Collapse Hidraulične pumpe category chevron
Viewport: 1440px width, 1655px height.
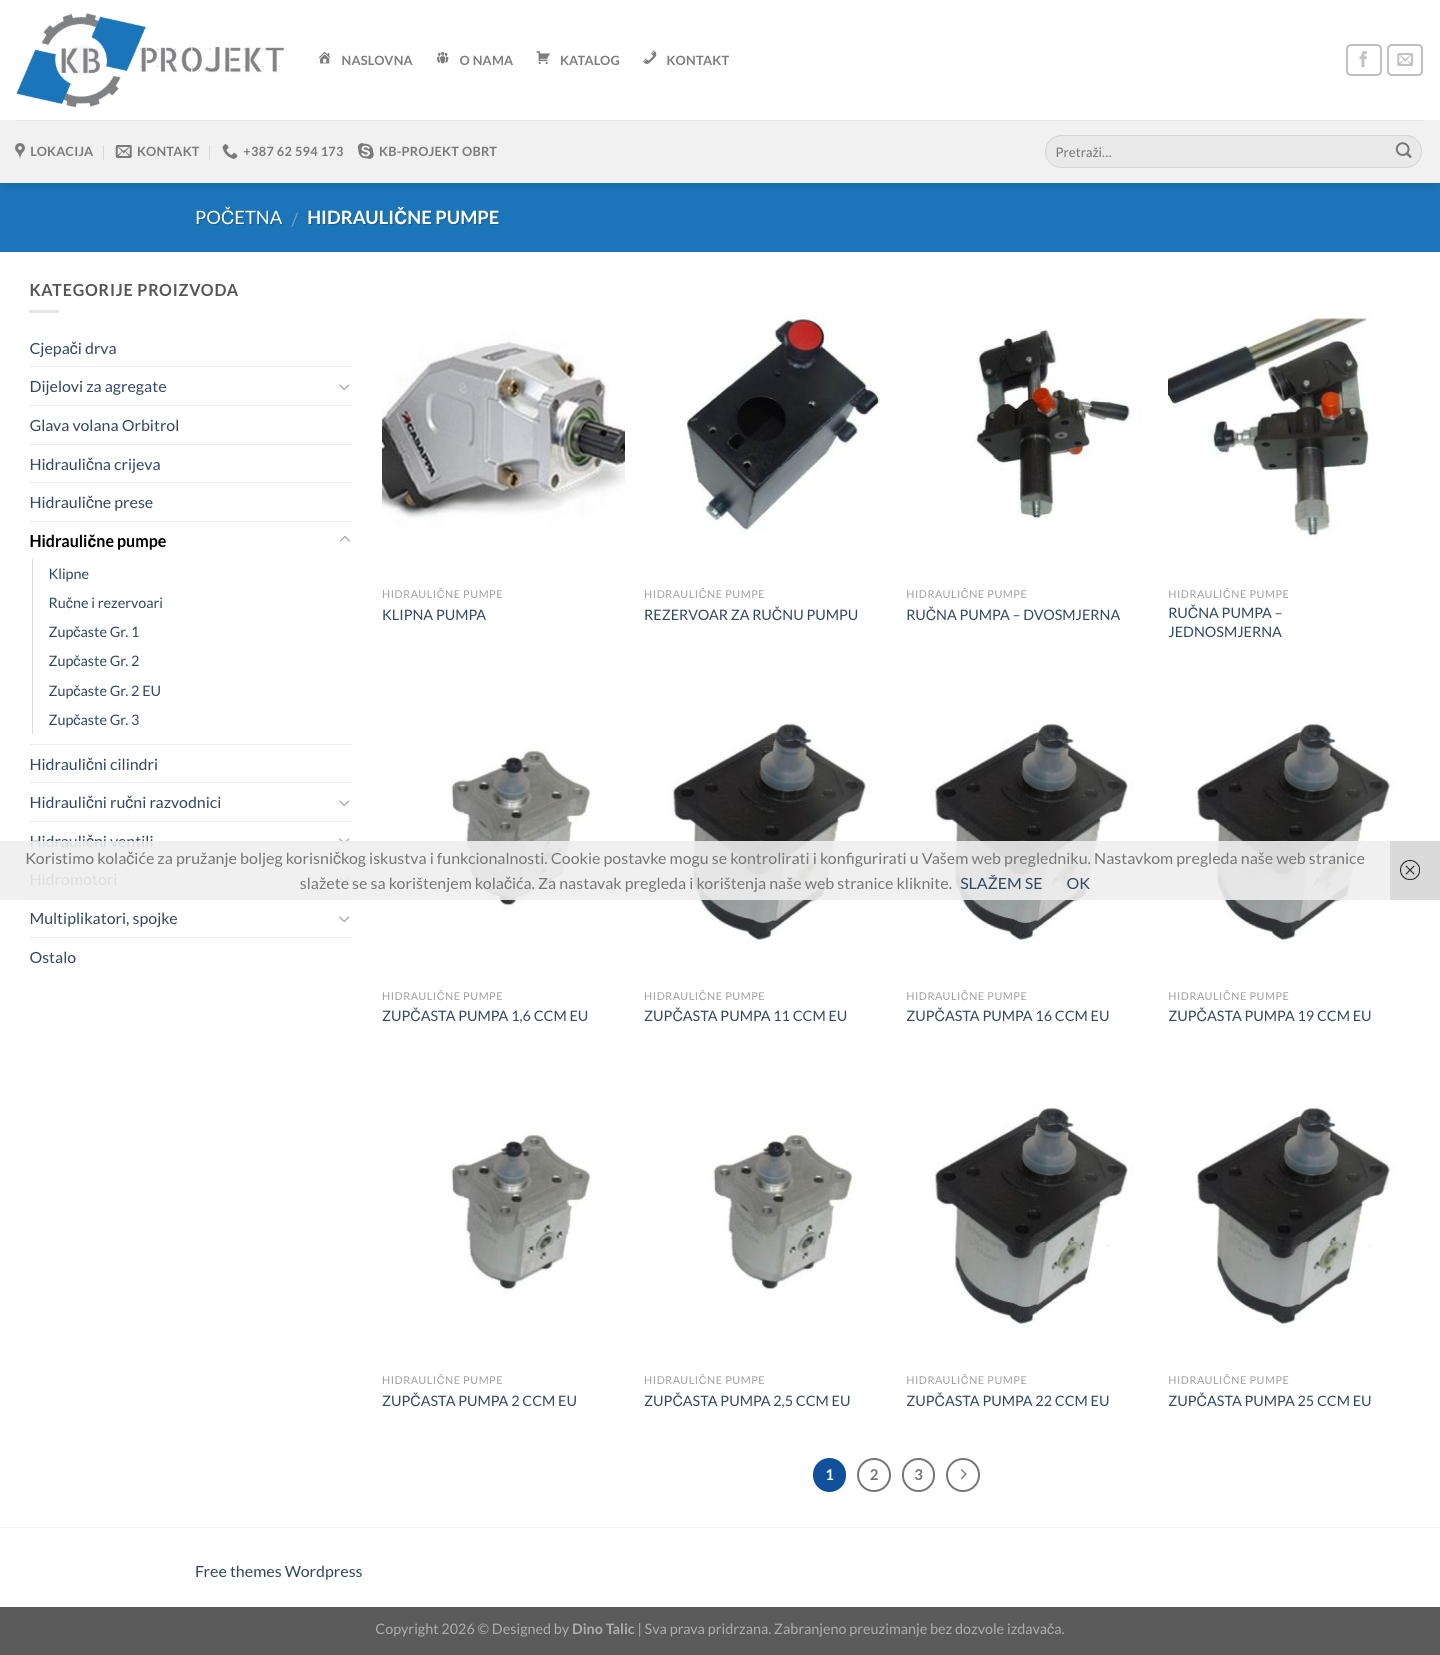click(x=344, y=540)
